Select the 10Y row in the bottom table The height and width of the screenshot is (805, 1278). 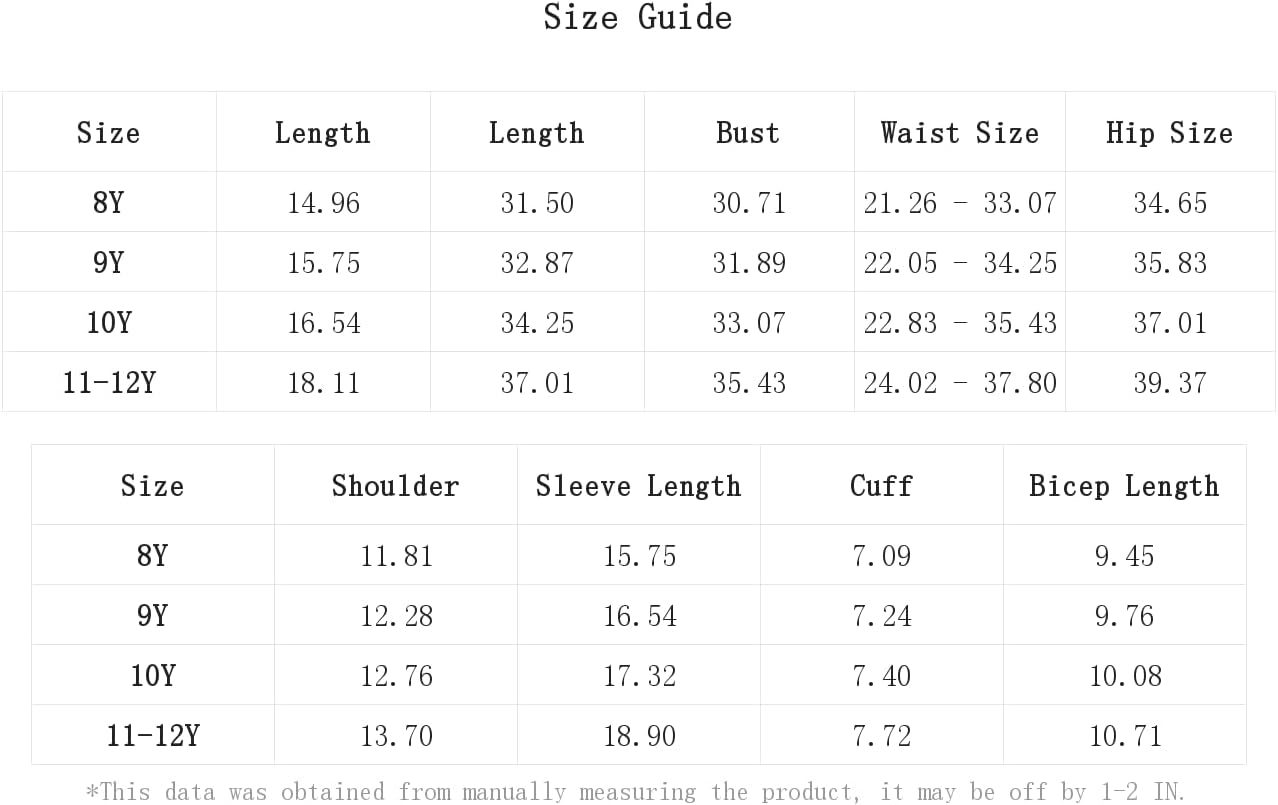638,675
